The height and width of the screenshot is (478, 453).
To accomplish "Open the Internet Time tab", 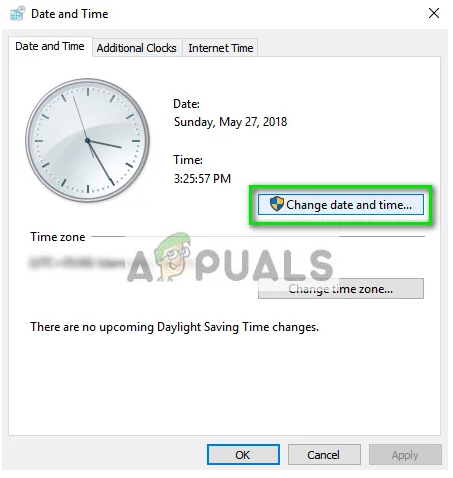I will pos(221,48).
